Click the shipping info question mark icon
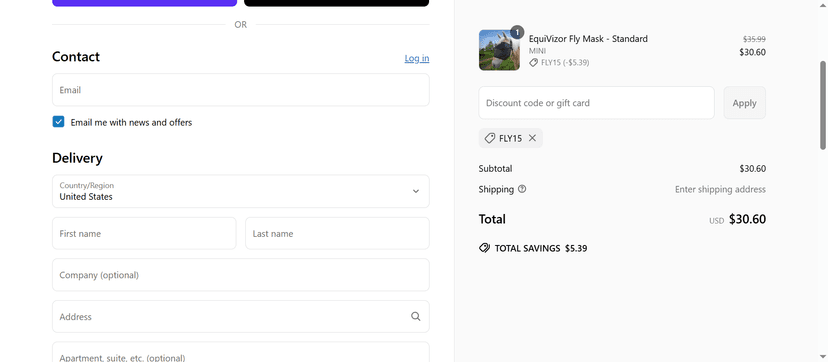Screen dimensions: 828x362 pos(522,189)
